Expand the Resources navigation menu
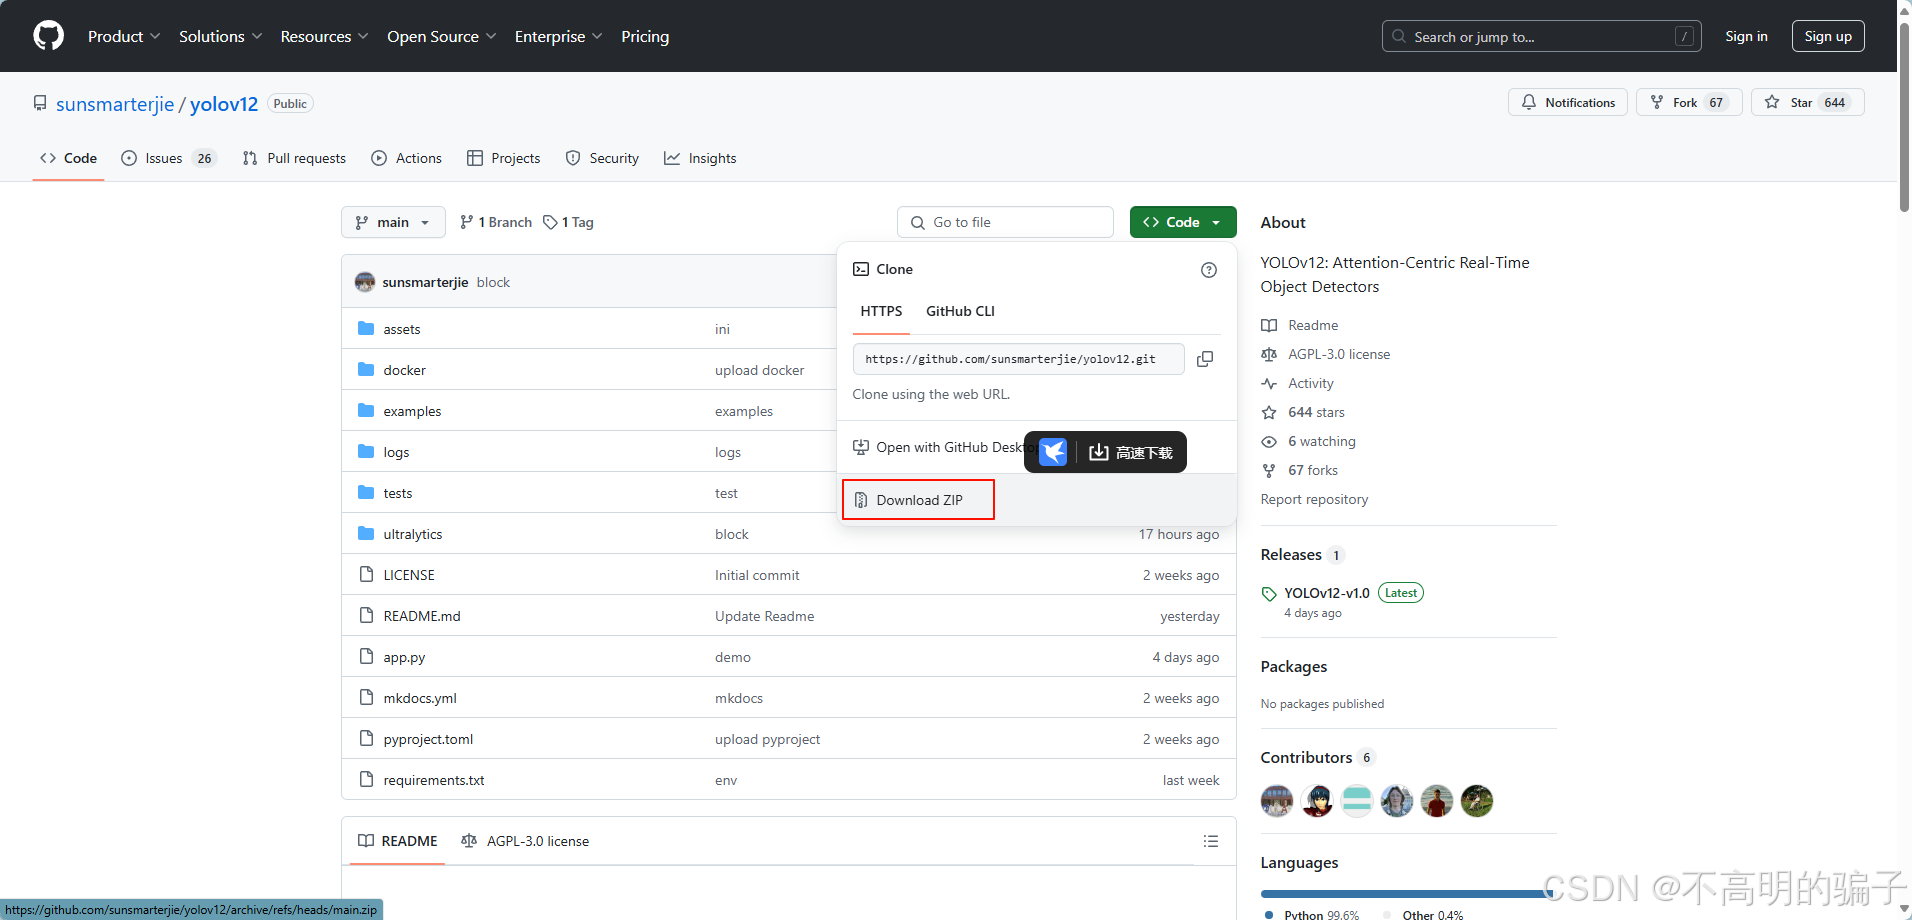 click(x=324, y=36)
